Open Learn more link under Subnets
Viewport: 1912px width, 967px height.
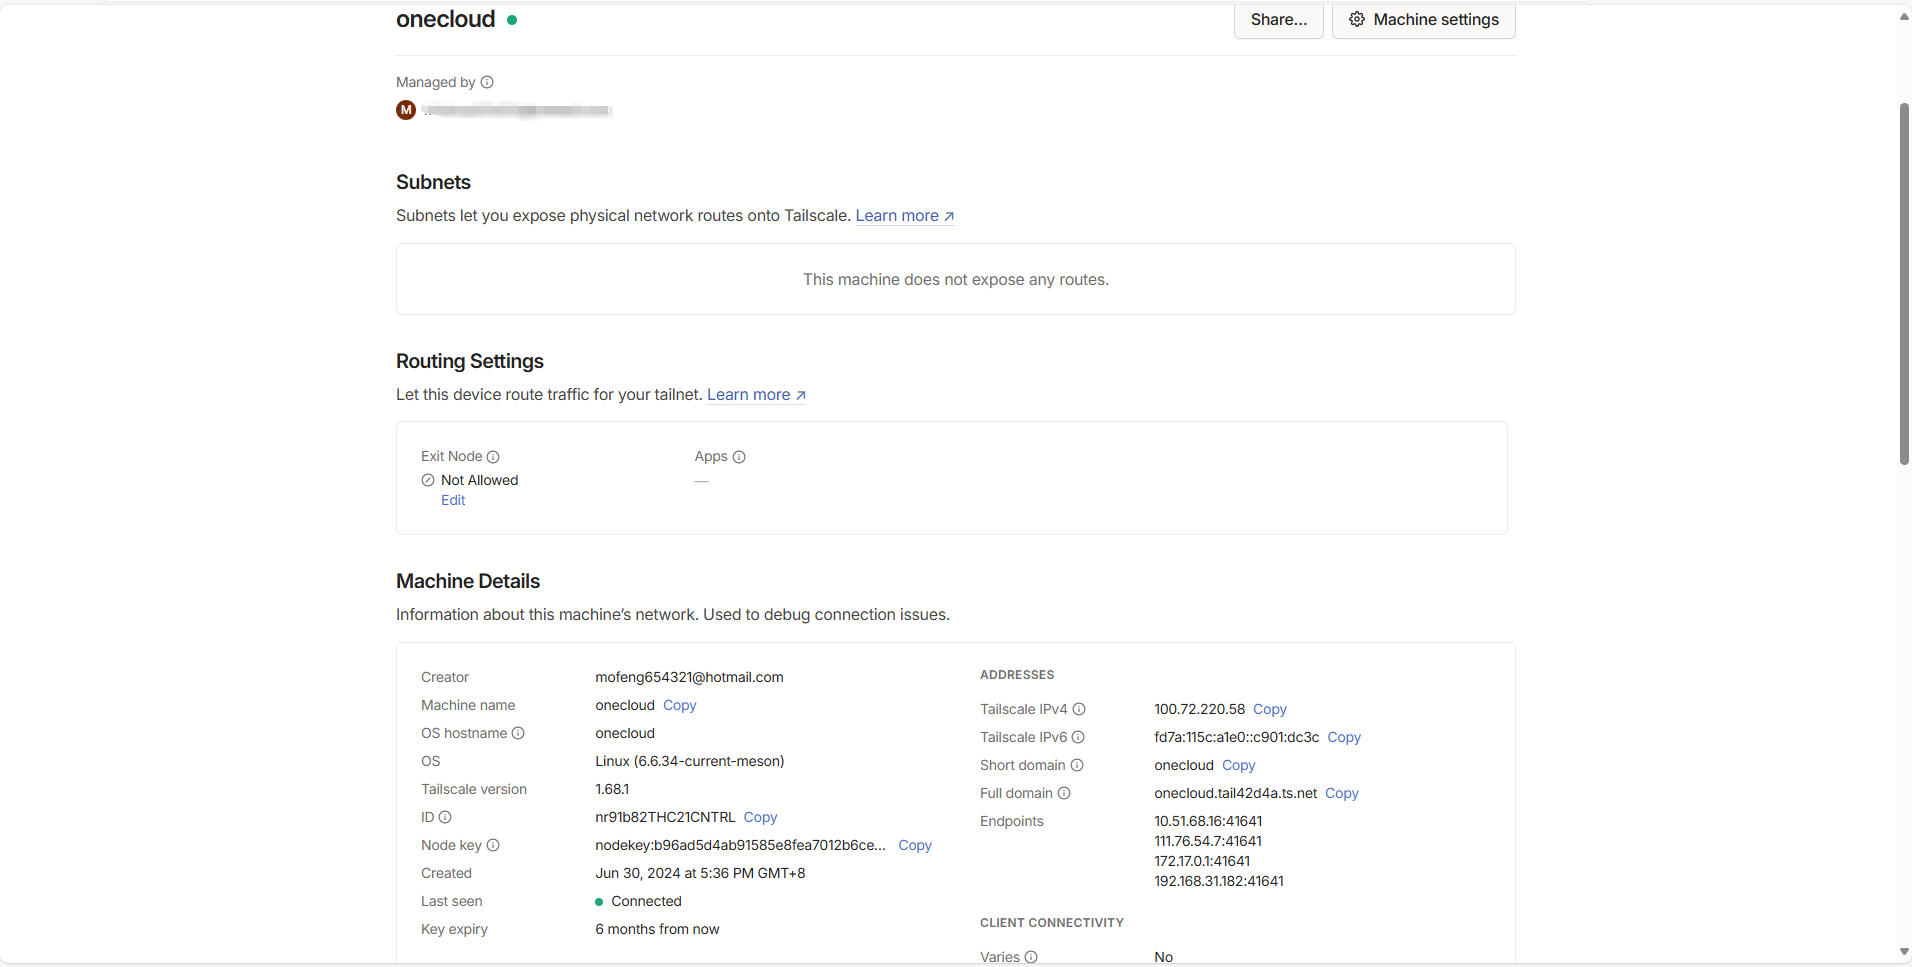coord(904,216)
